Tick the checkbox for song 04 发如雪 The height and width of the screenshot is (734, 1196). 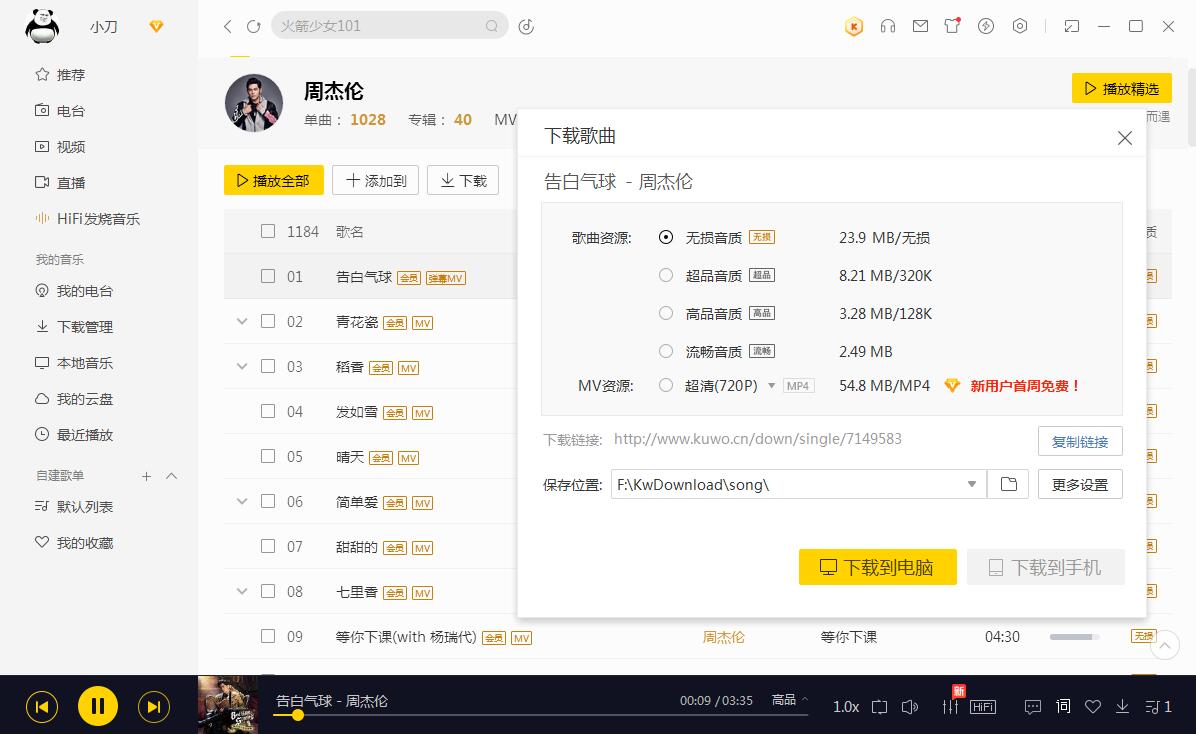click(268, 411)
